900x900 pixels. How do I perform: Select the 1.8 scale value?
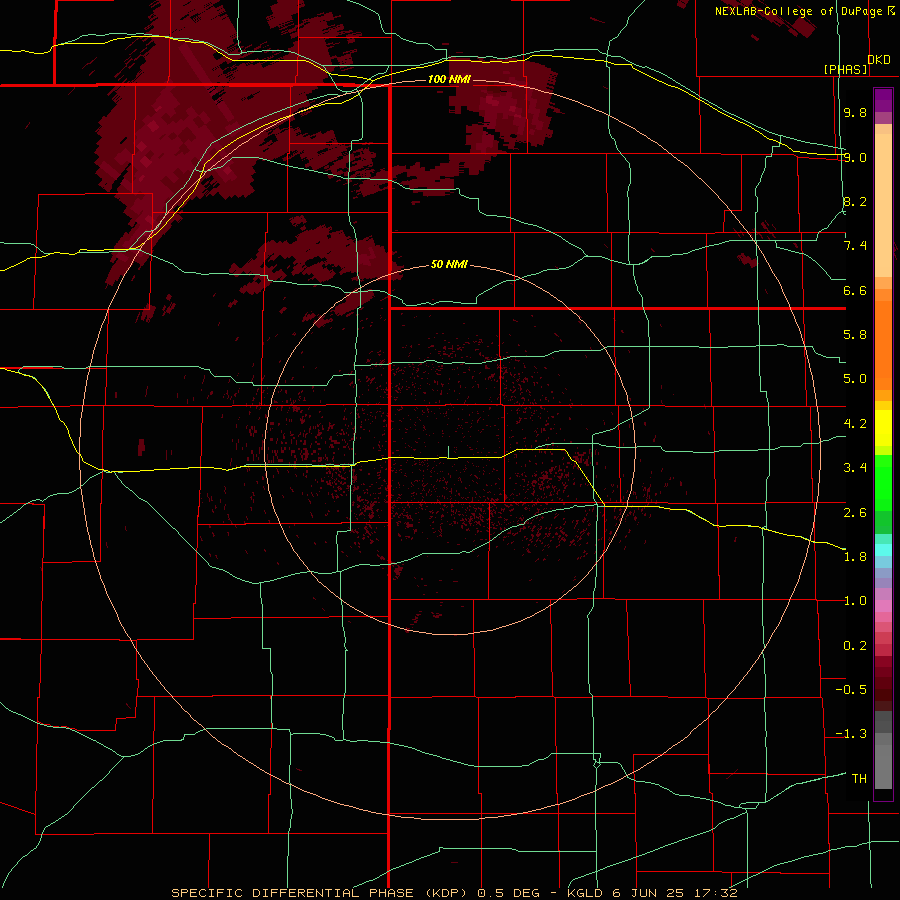click(855, 556)
